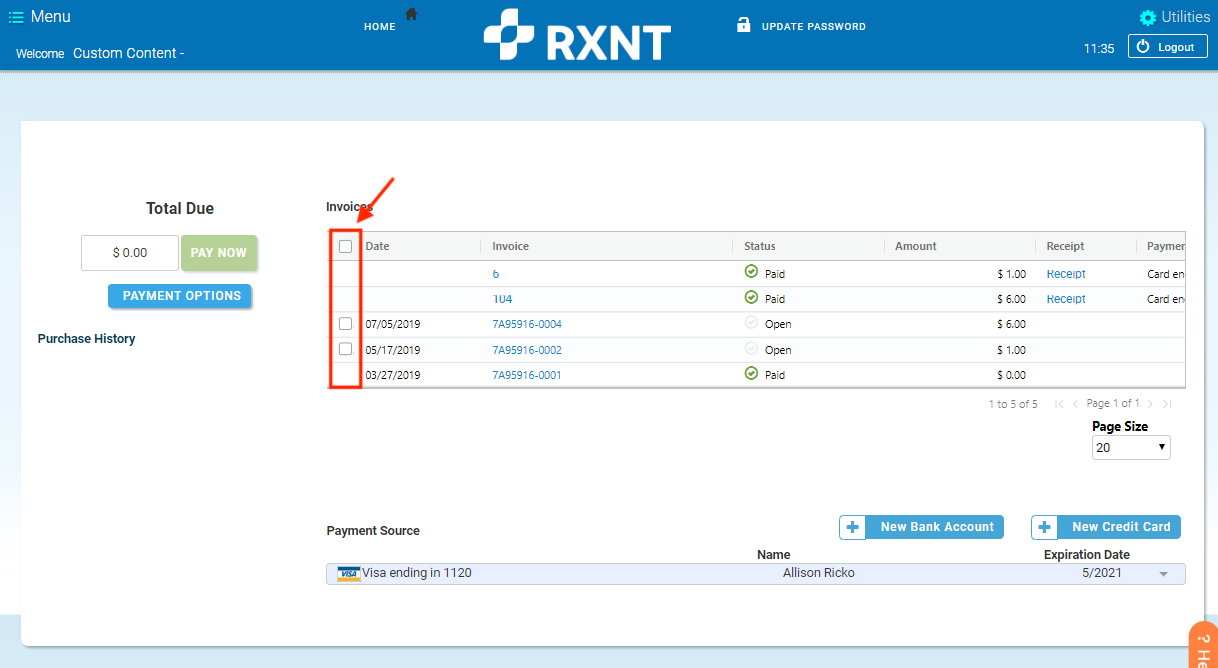Click the Total Due amount field
This screenshot has height=668, width=1218.
pos(130,253)
